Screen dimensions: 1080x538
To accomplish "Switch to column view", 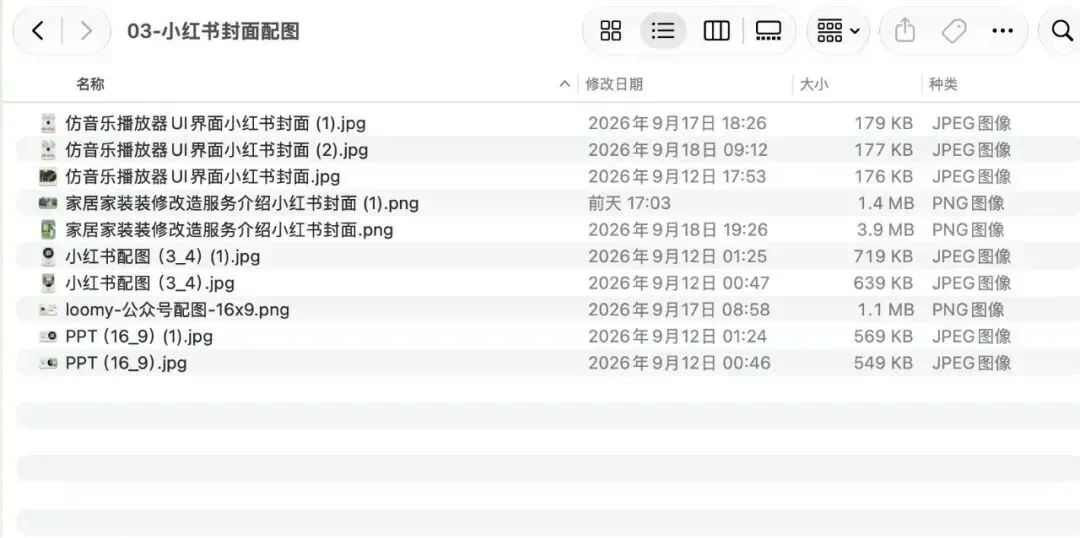I will (x=716, y=30).
